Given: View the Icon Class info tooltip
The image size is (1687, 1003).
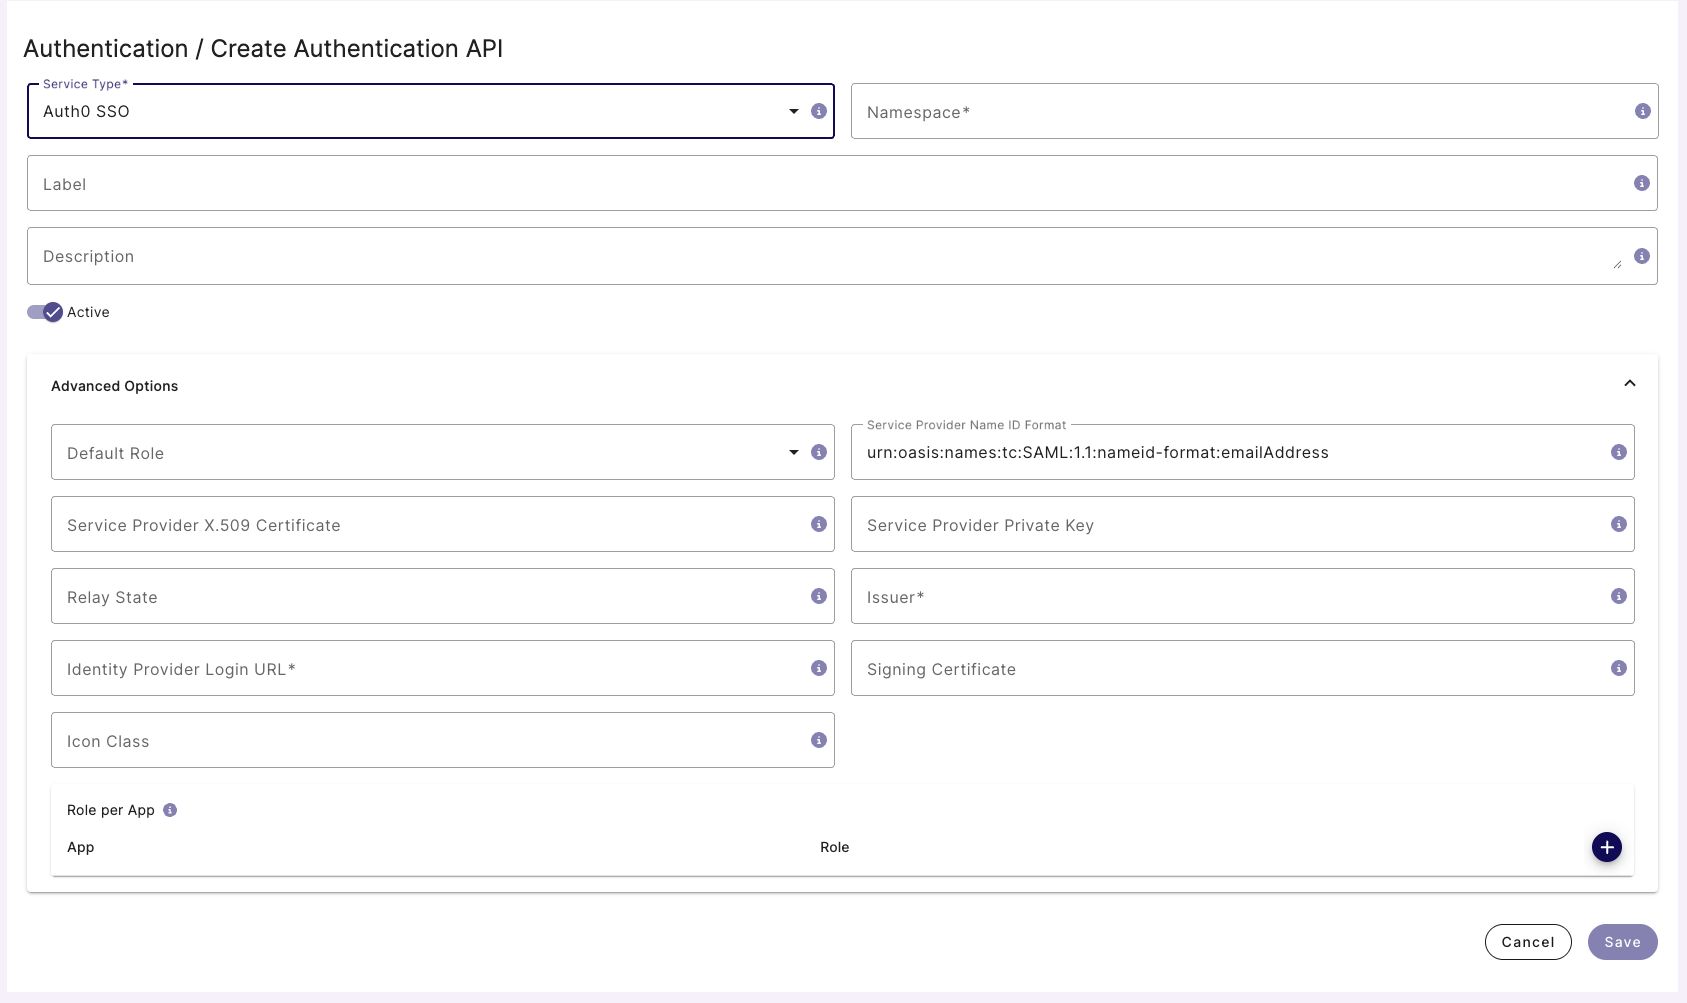Looking at the screenshot, I should 818,740.
